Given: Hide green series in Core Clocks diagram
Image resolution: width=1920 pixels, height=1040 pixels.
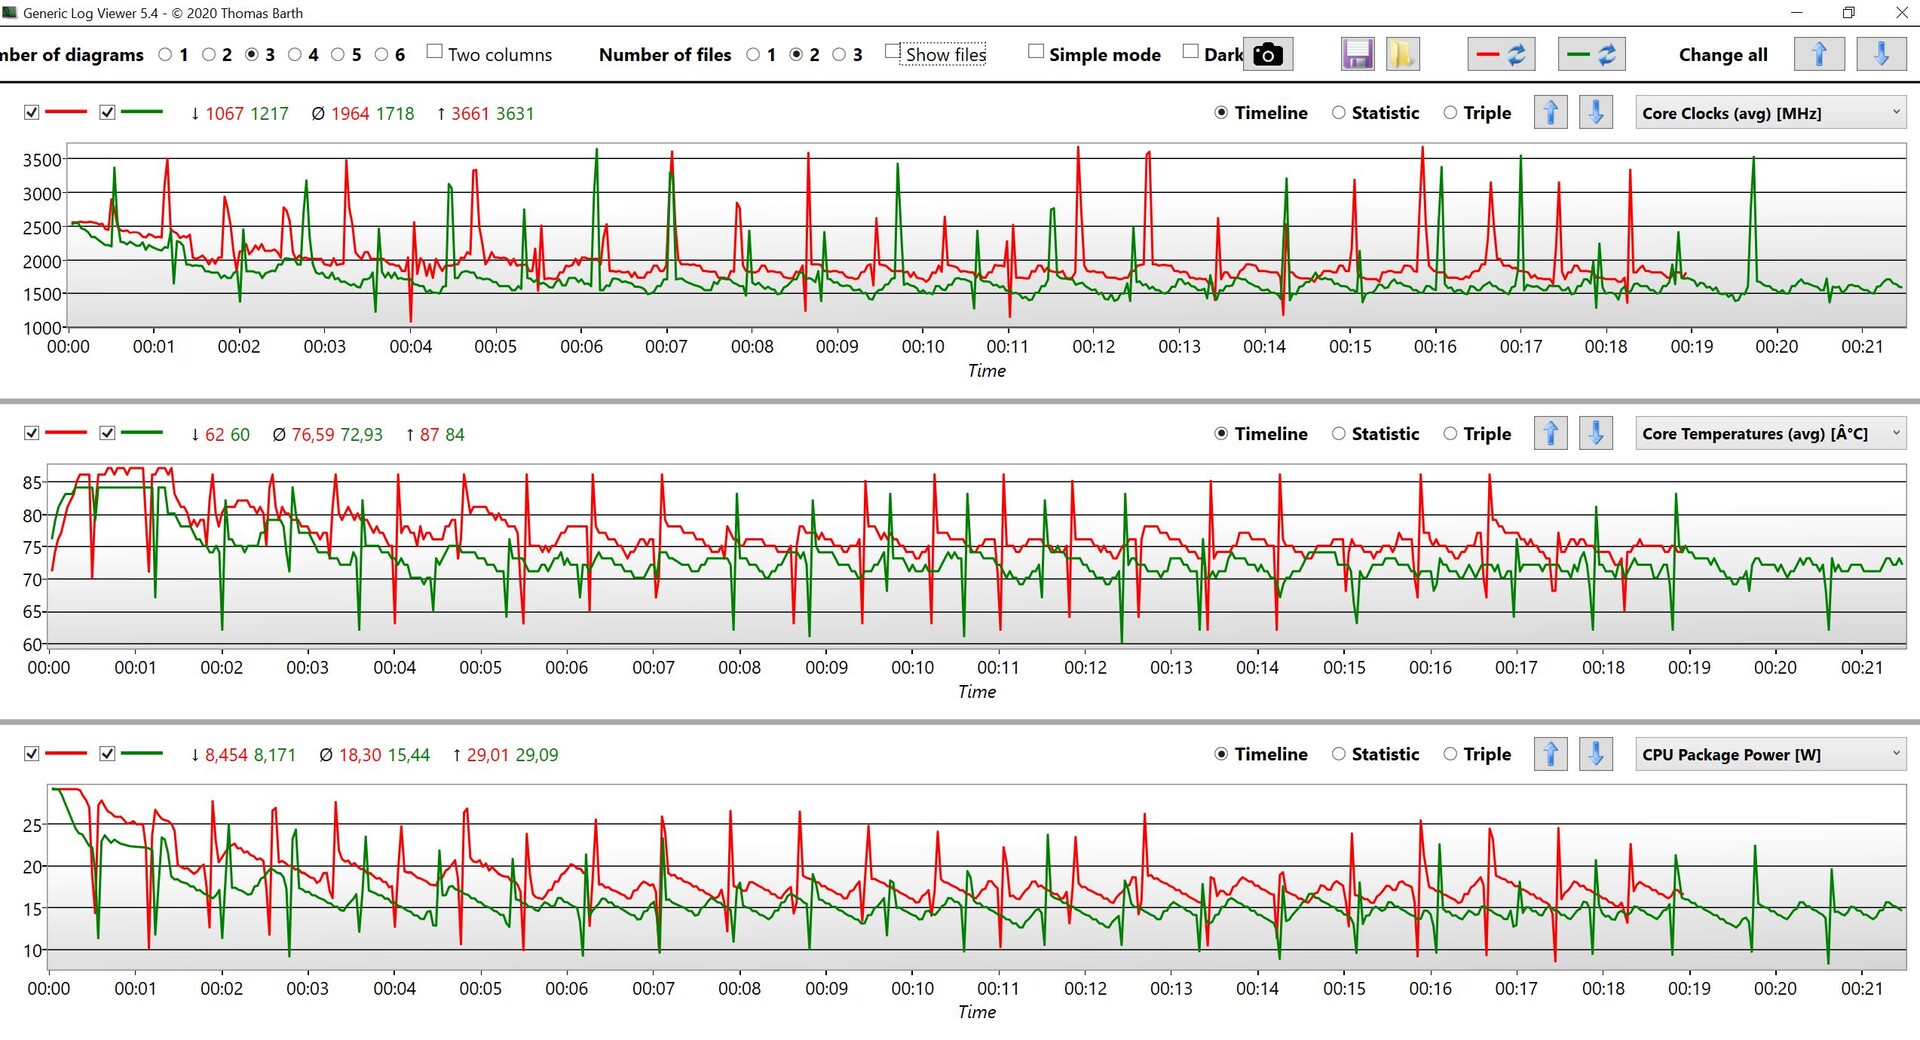Looking at the screenshot, I should [108, 112].
